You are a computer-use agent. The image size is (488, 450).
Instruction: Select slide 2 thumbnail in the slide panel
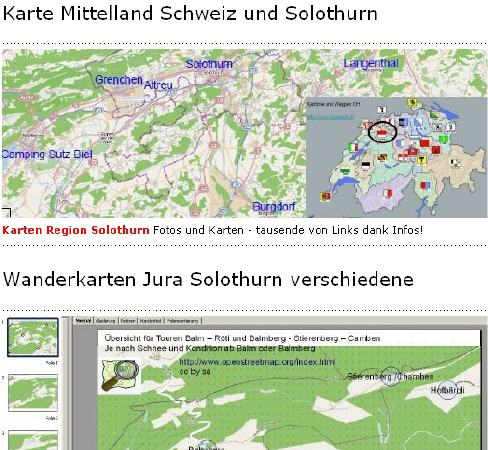pos(33,393)
